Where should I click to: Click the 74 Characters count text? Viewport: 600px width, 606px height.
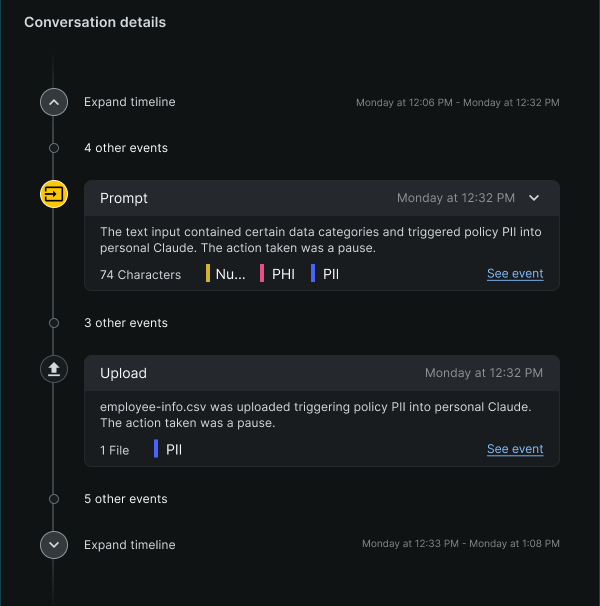point(140,275)
